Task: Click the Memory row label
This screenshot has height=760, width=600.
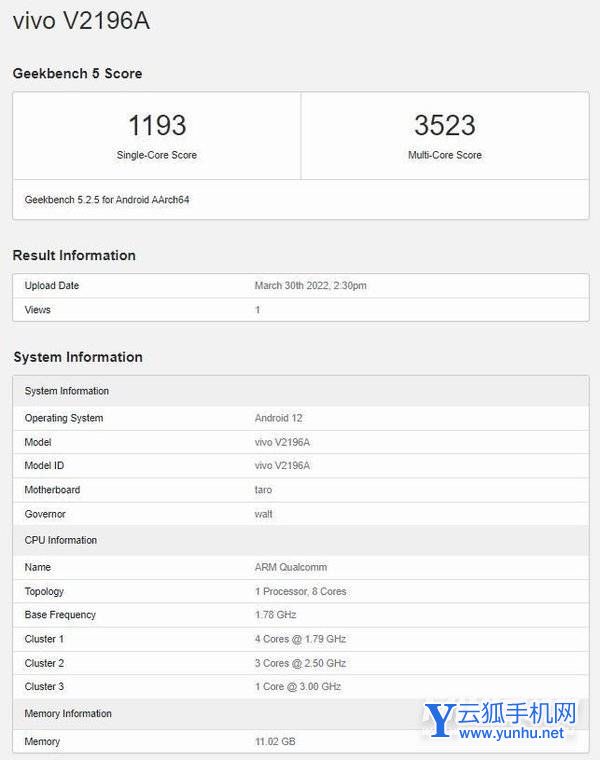Action: 42,742
